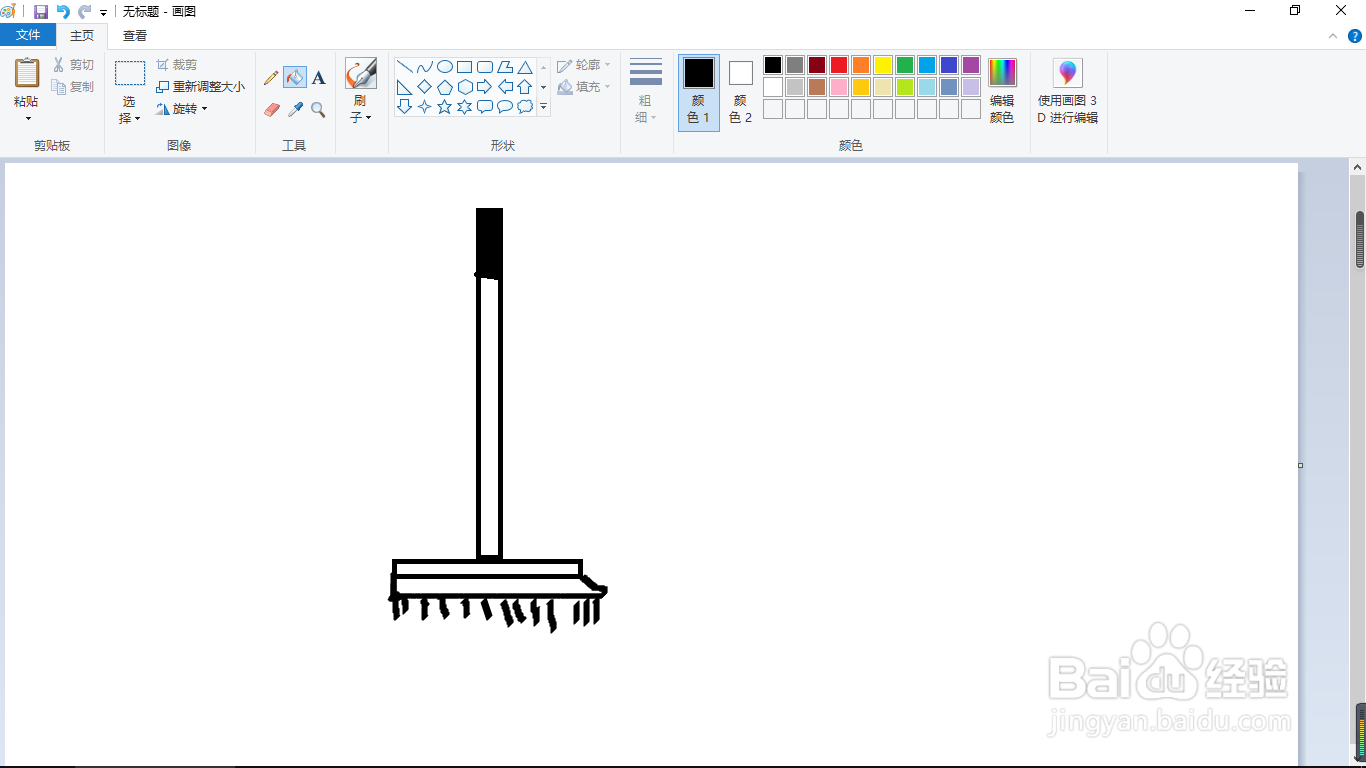Open the 粘贴 (Paste) dropdown arrow
Viewport: 1366px width, 768px height.
(x=27, y=118)
